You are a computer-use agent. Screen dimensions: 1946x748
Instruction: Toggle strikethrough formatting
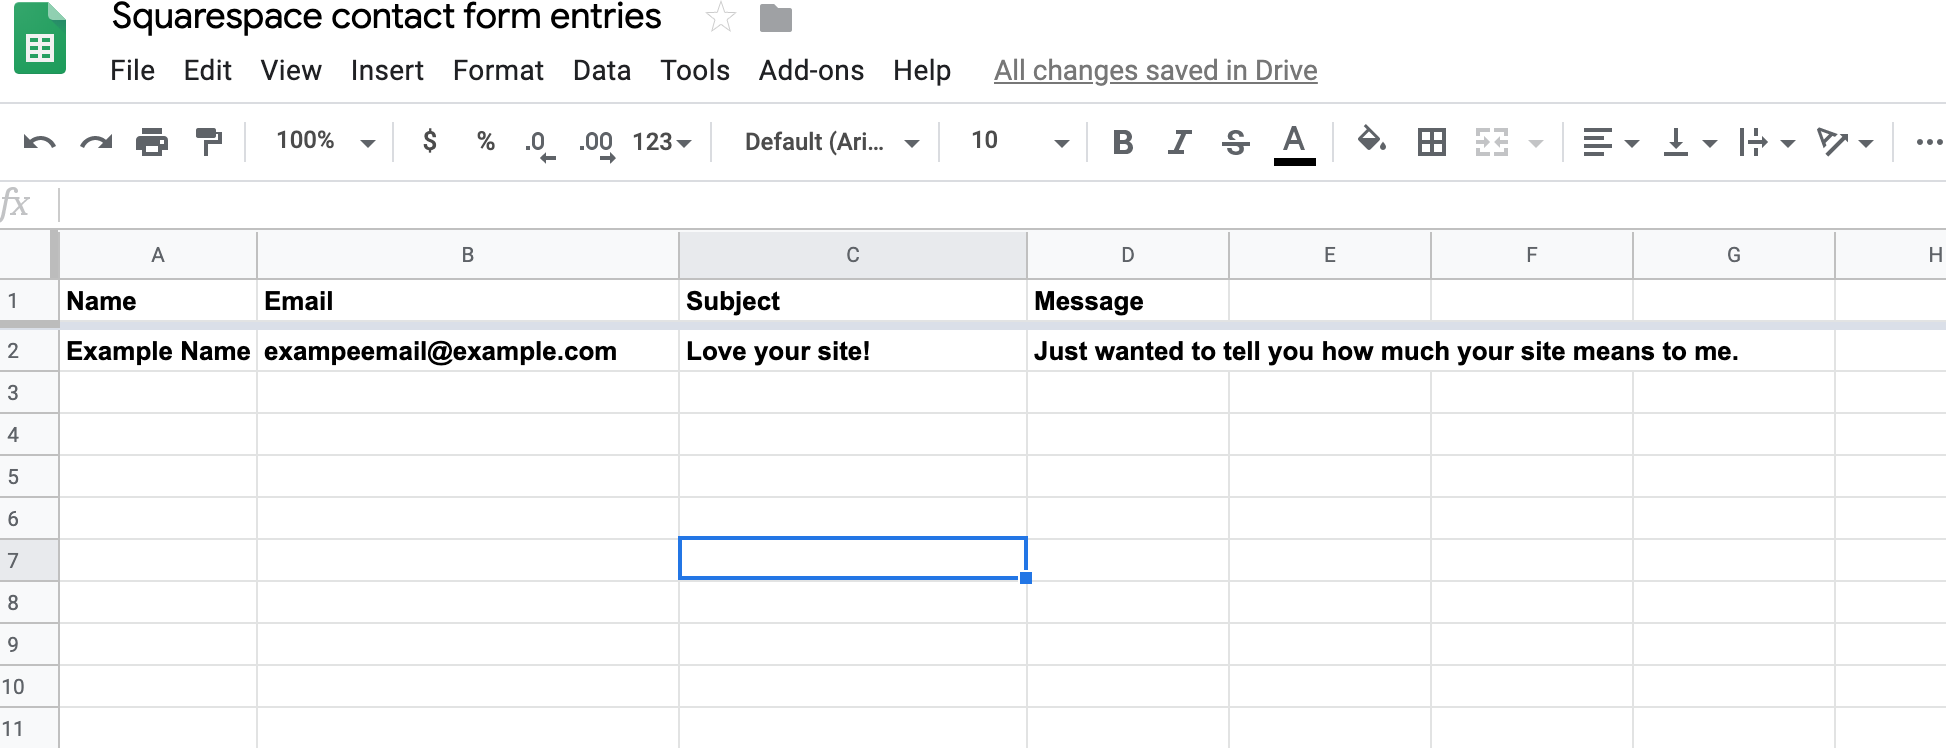pos(1236,143)
